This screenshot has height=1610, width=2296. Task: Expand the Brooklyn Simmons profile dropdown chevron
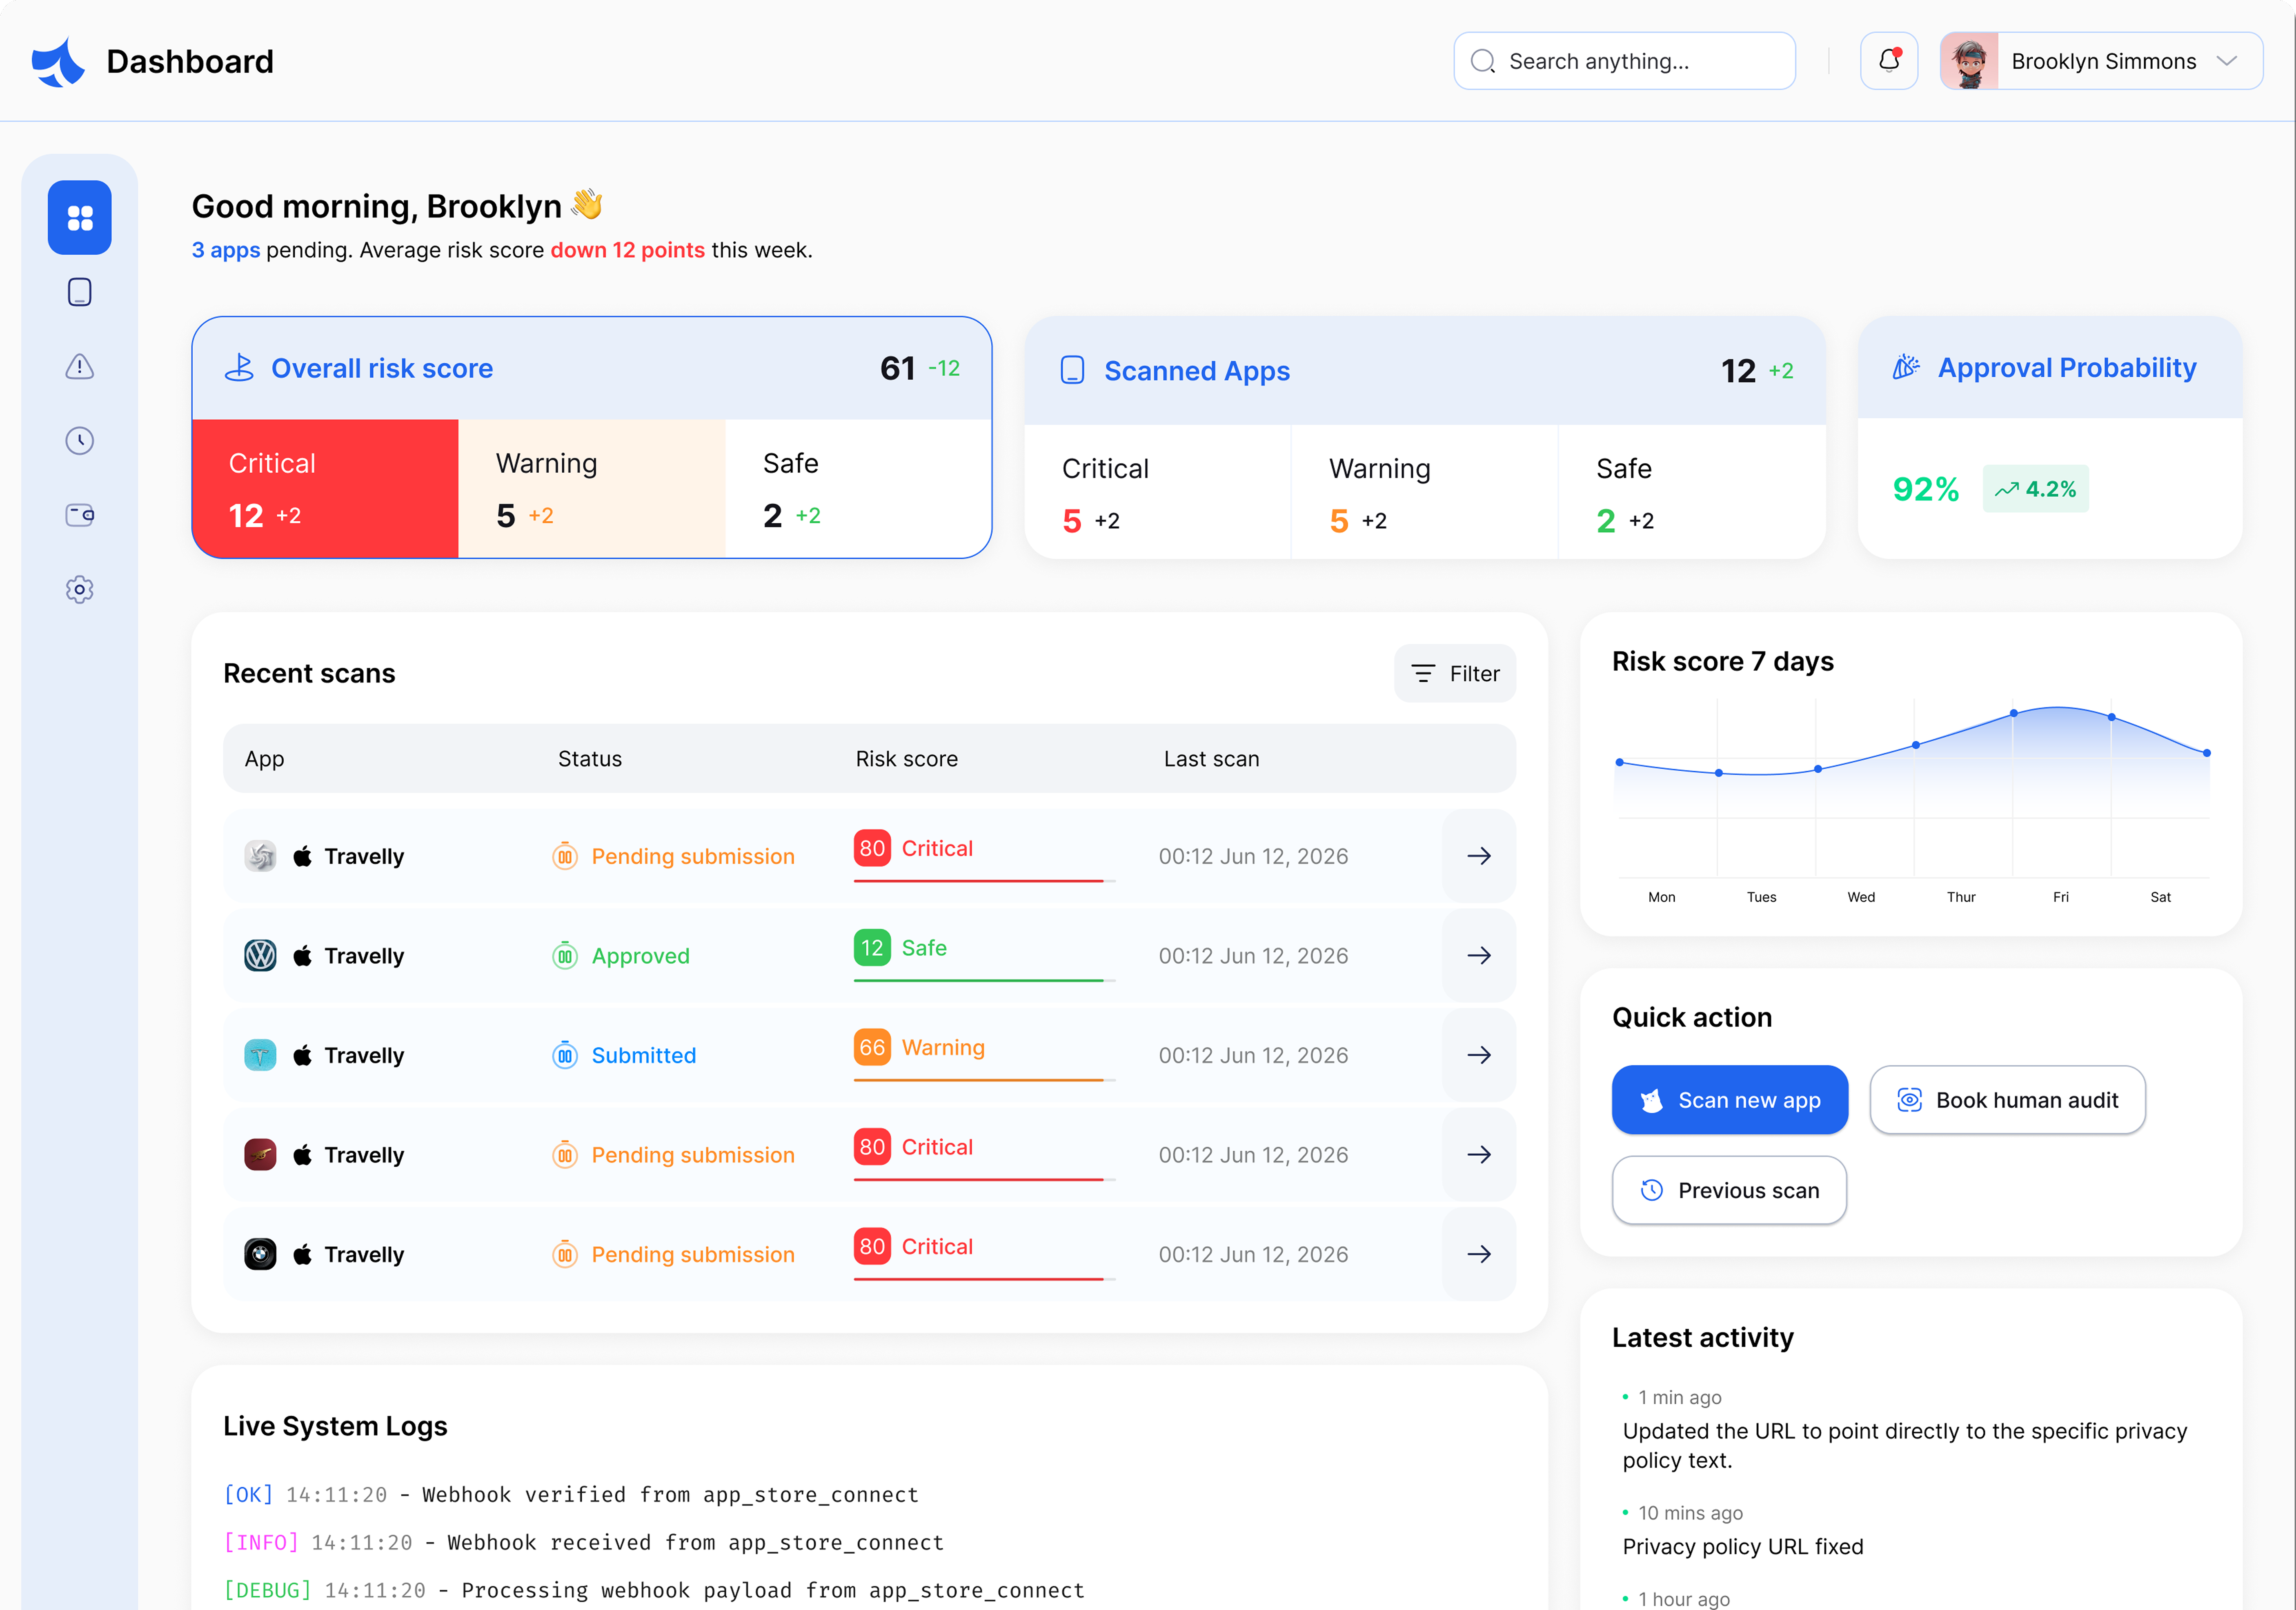(2227, 61)
